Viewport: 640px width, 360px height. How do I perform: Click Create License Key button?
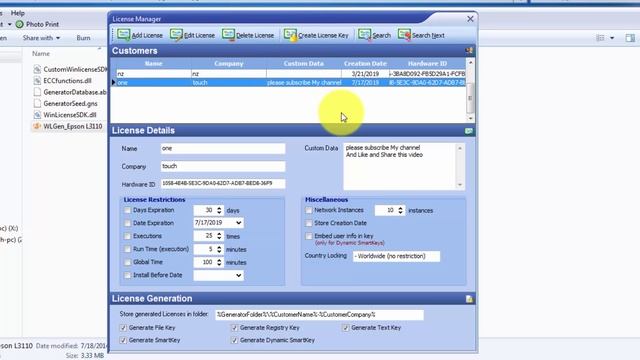point(316,35)
